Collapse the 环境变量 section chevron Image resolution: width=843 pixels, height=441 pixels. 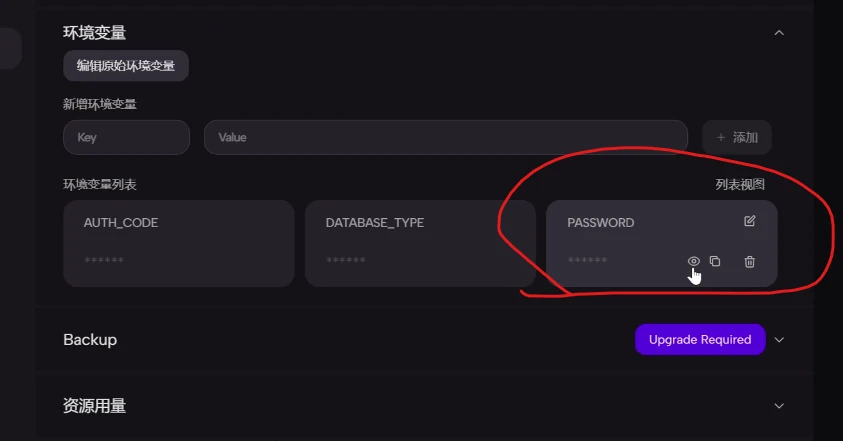click(779, 33)
